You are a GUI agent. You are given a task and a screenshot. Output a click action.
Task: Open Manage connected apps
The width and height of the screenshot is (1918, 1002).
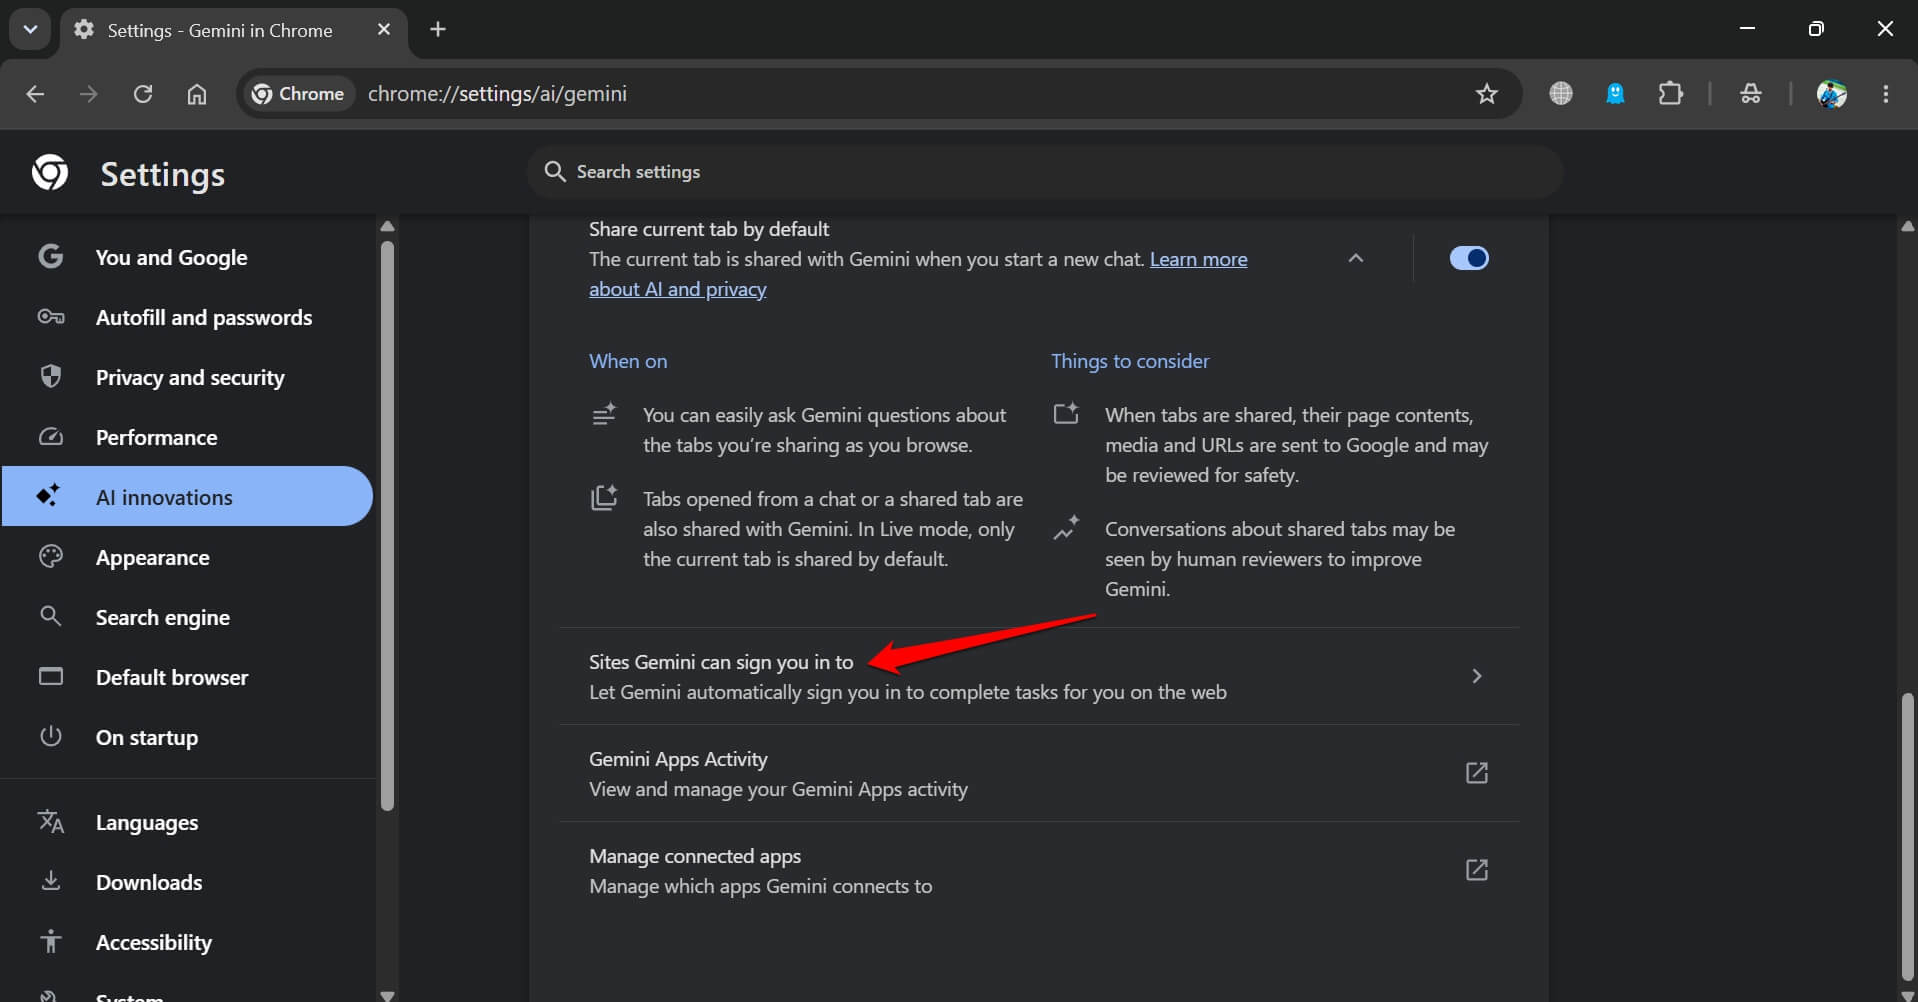point(1039,870)
